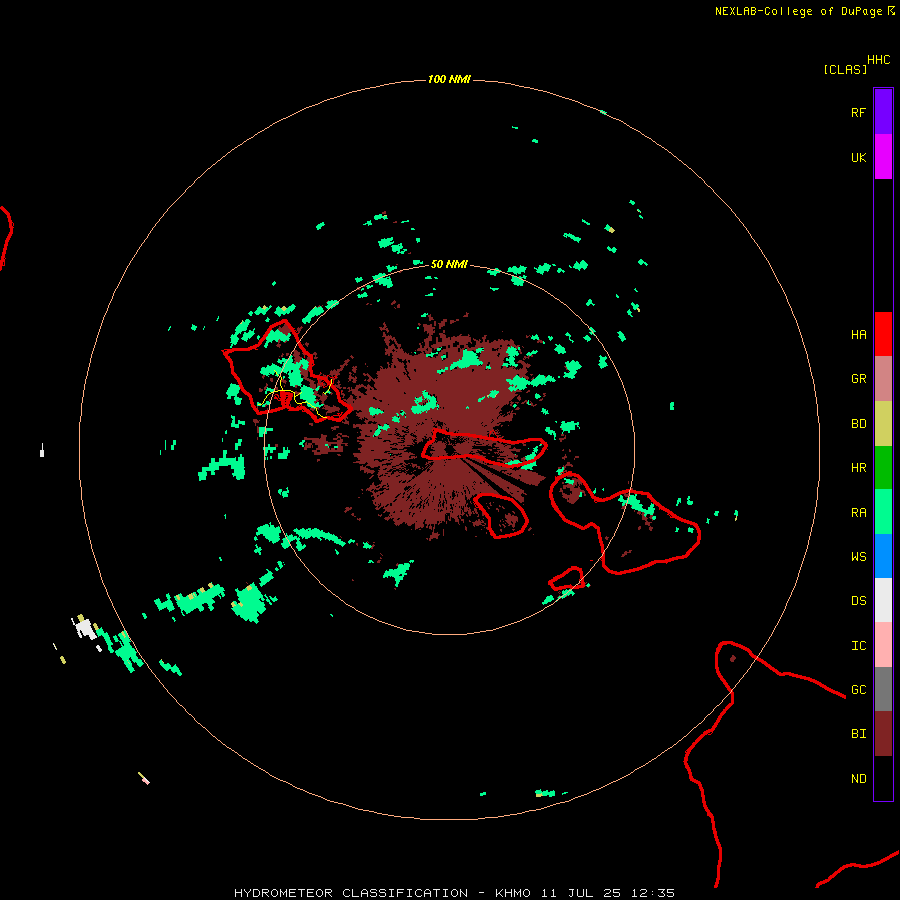Click the ND legend label
This screenshot has width=900, height=900.
(858, 779)
